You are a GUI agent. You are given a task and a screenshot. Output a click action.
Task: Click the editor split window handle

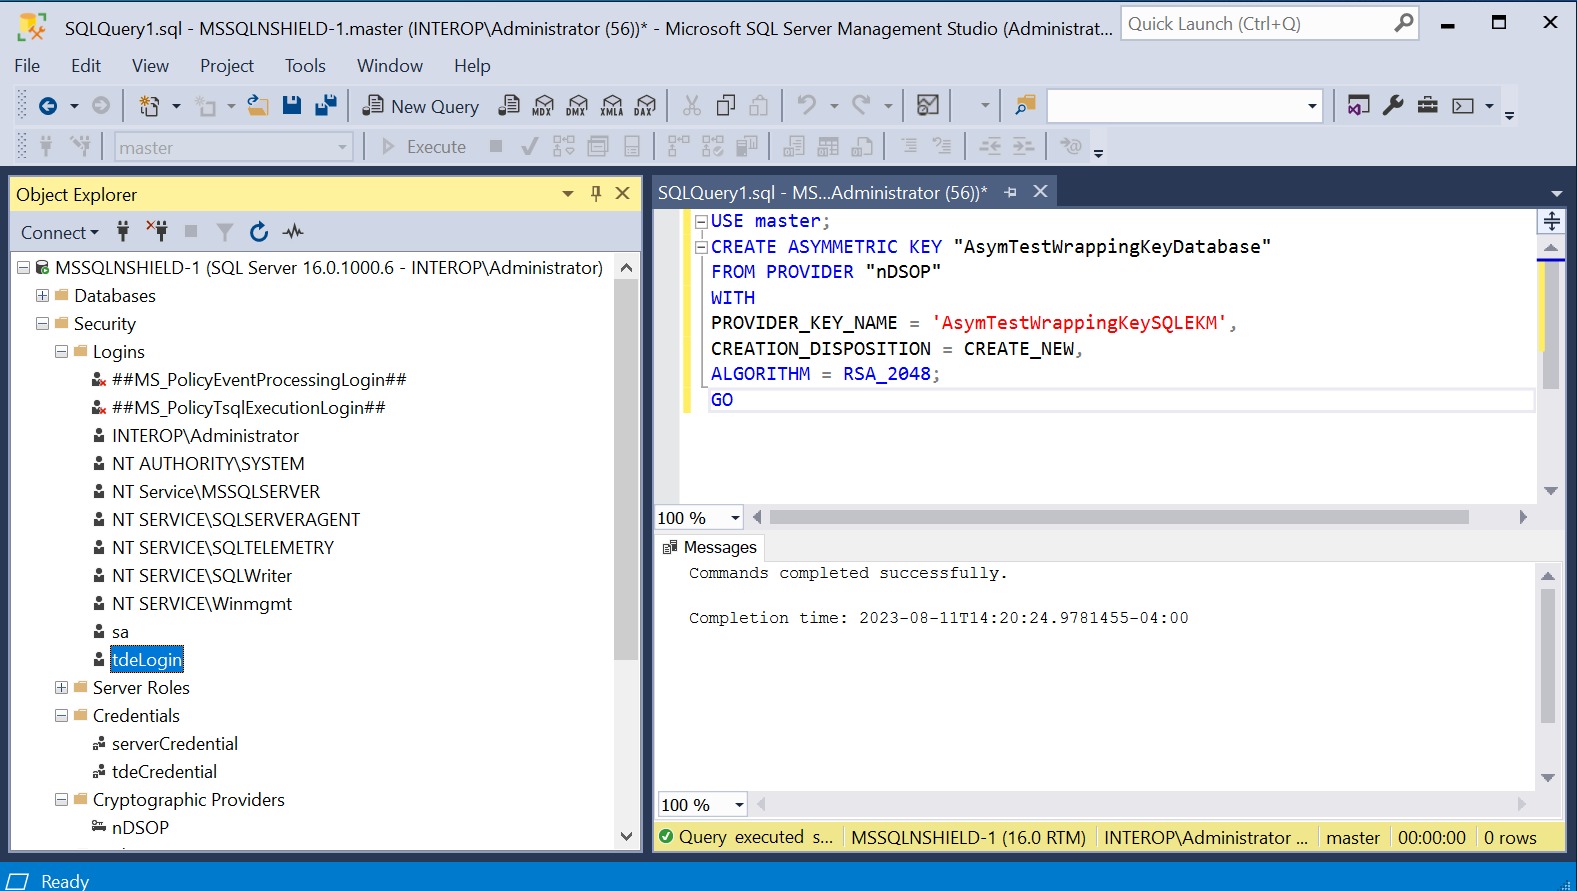click(1551, 221)
